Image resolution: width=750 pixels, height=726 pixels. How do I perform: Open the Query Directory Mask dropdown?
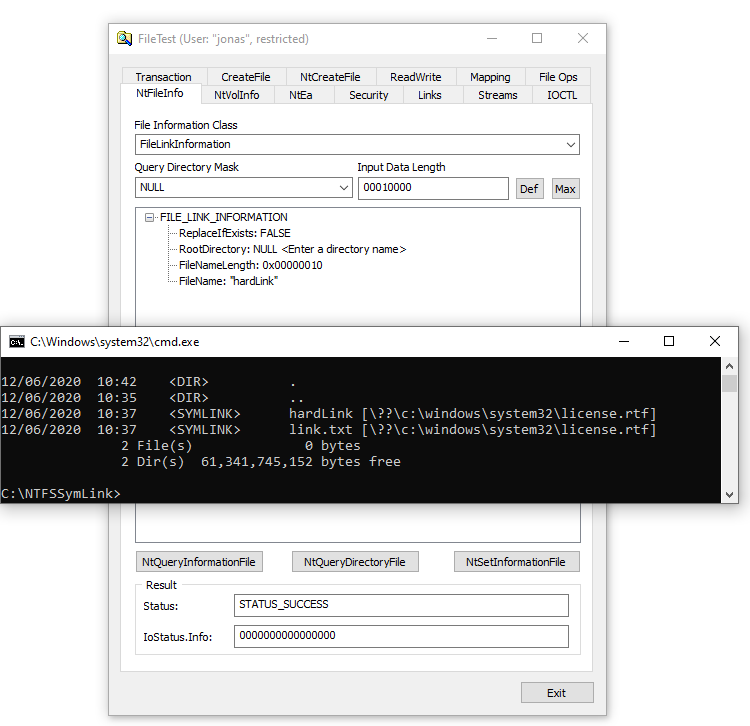(244, 187)
